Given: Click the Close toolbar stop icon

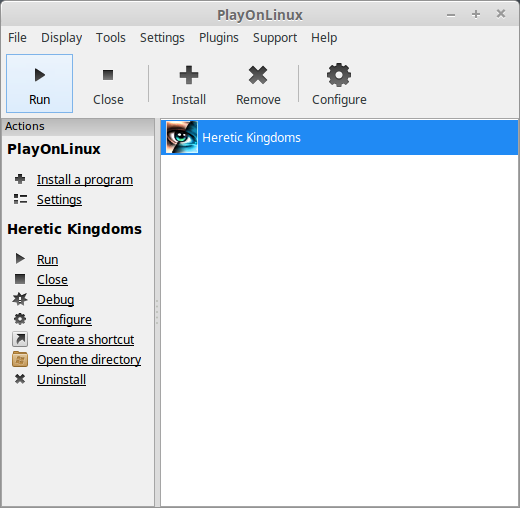Looking at the screenshot, I should coord(108,75).
